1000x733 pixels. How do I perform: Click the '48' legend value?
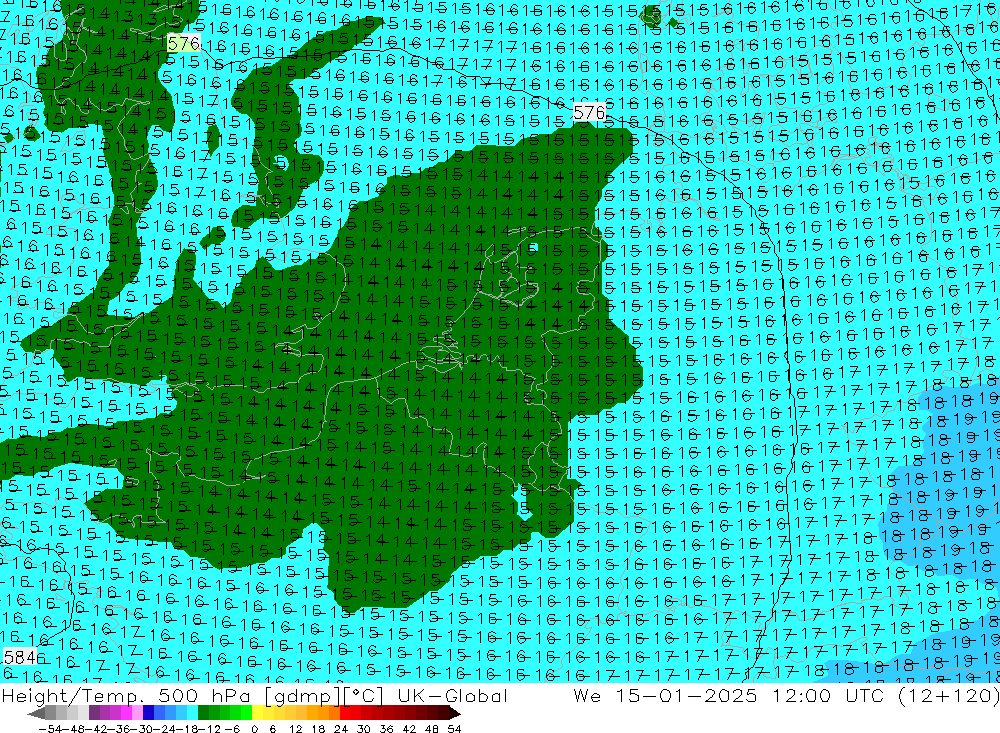pos(432,729)
